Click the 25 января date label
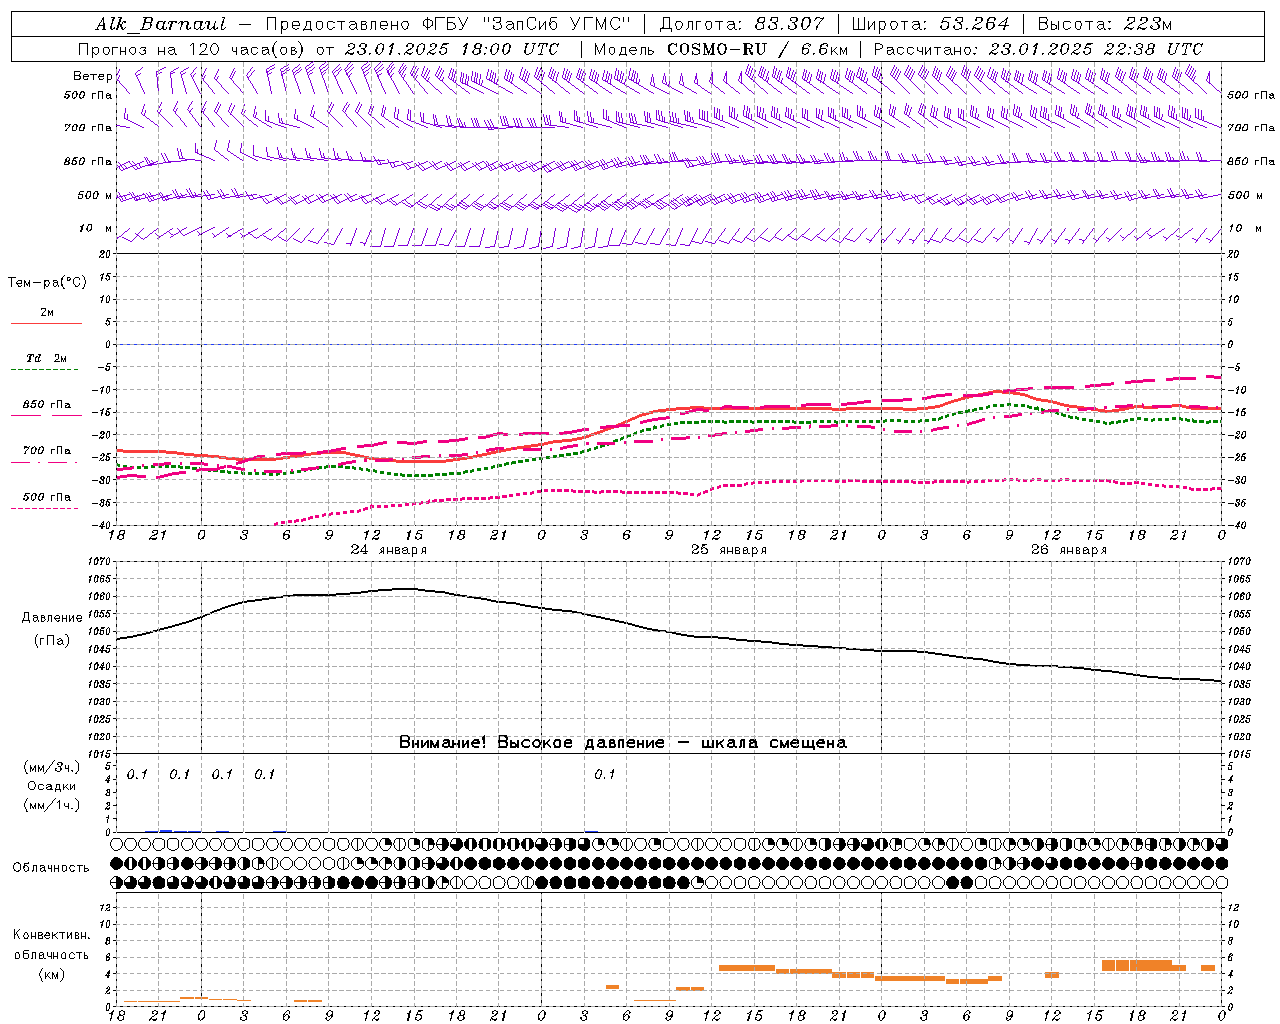This screenshot has width=1280, height=1024. pos(729,550)
